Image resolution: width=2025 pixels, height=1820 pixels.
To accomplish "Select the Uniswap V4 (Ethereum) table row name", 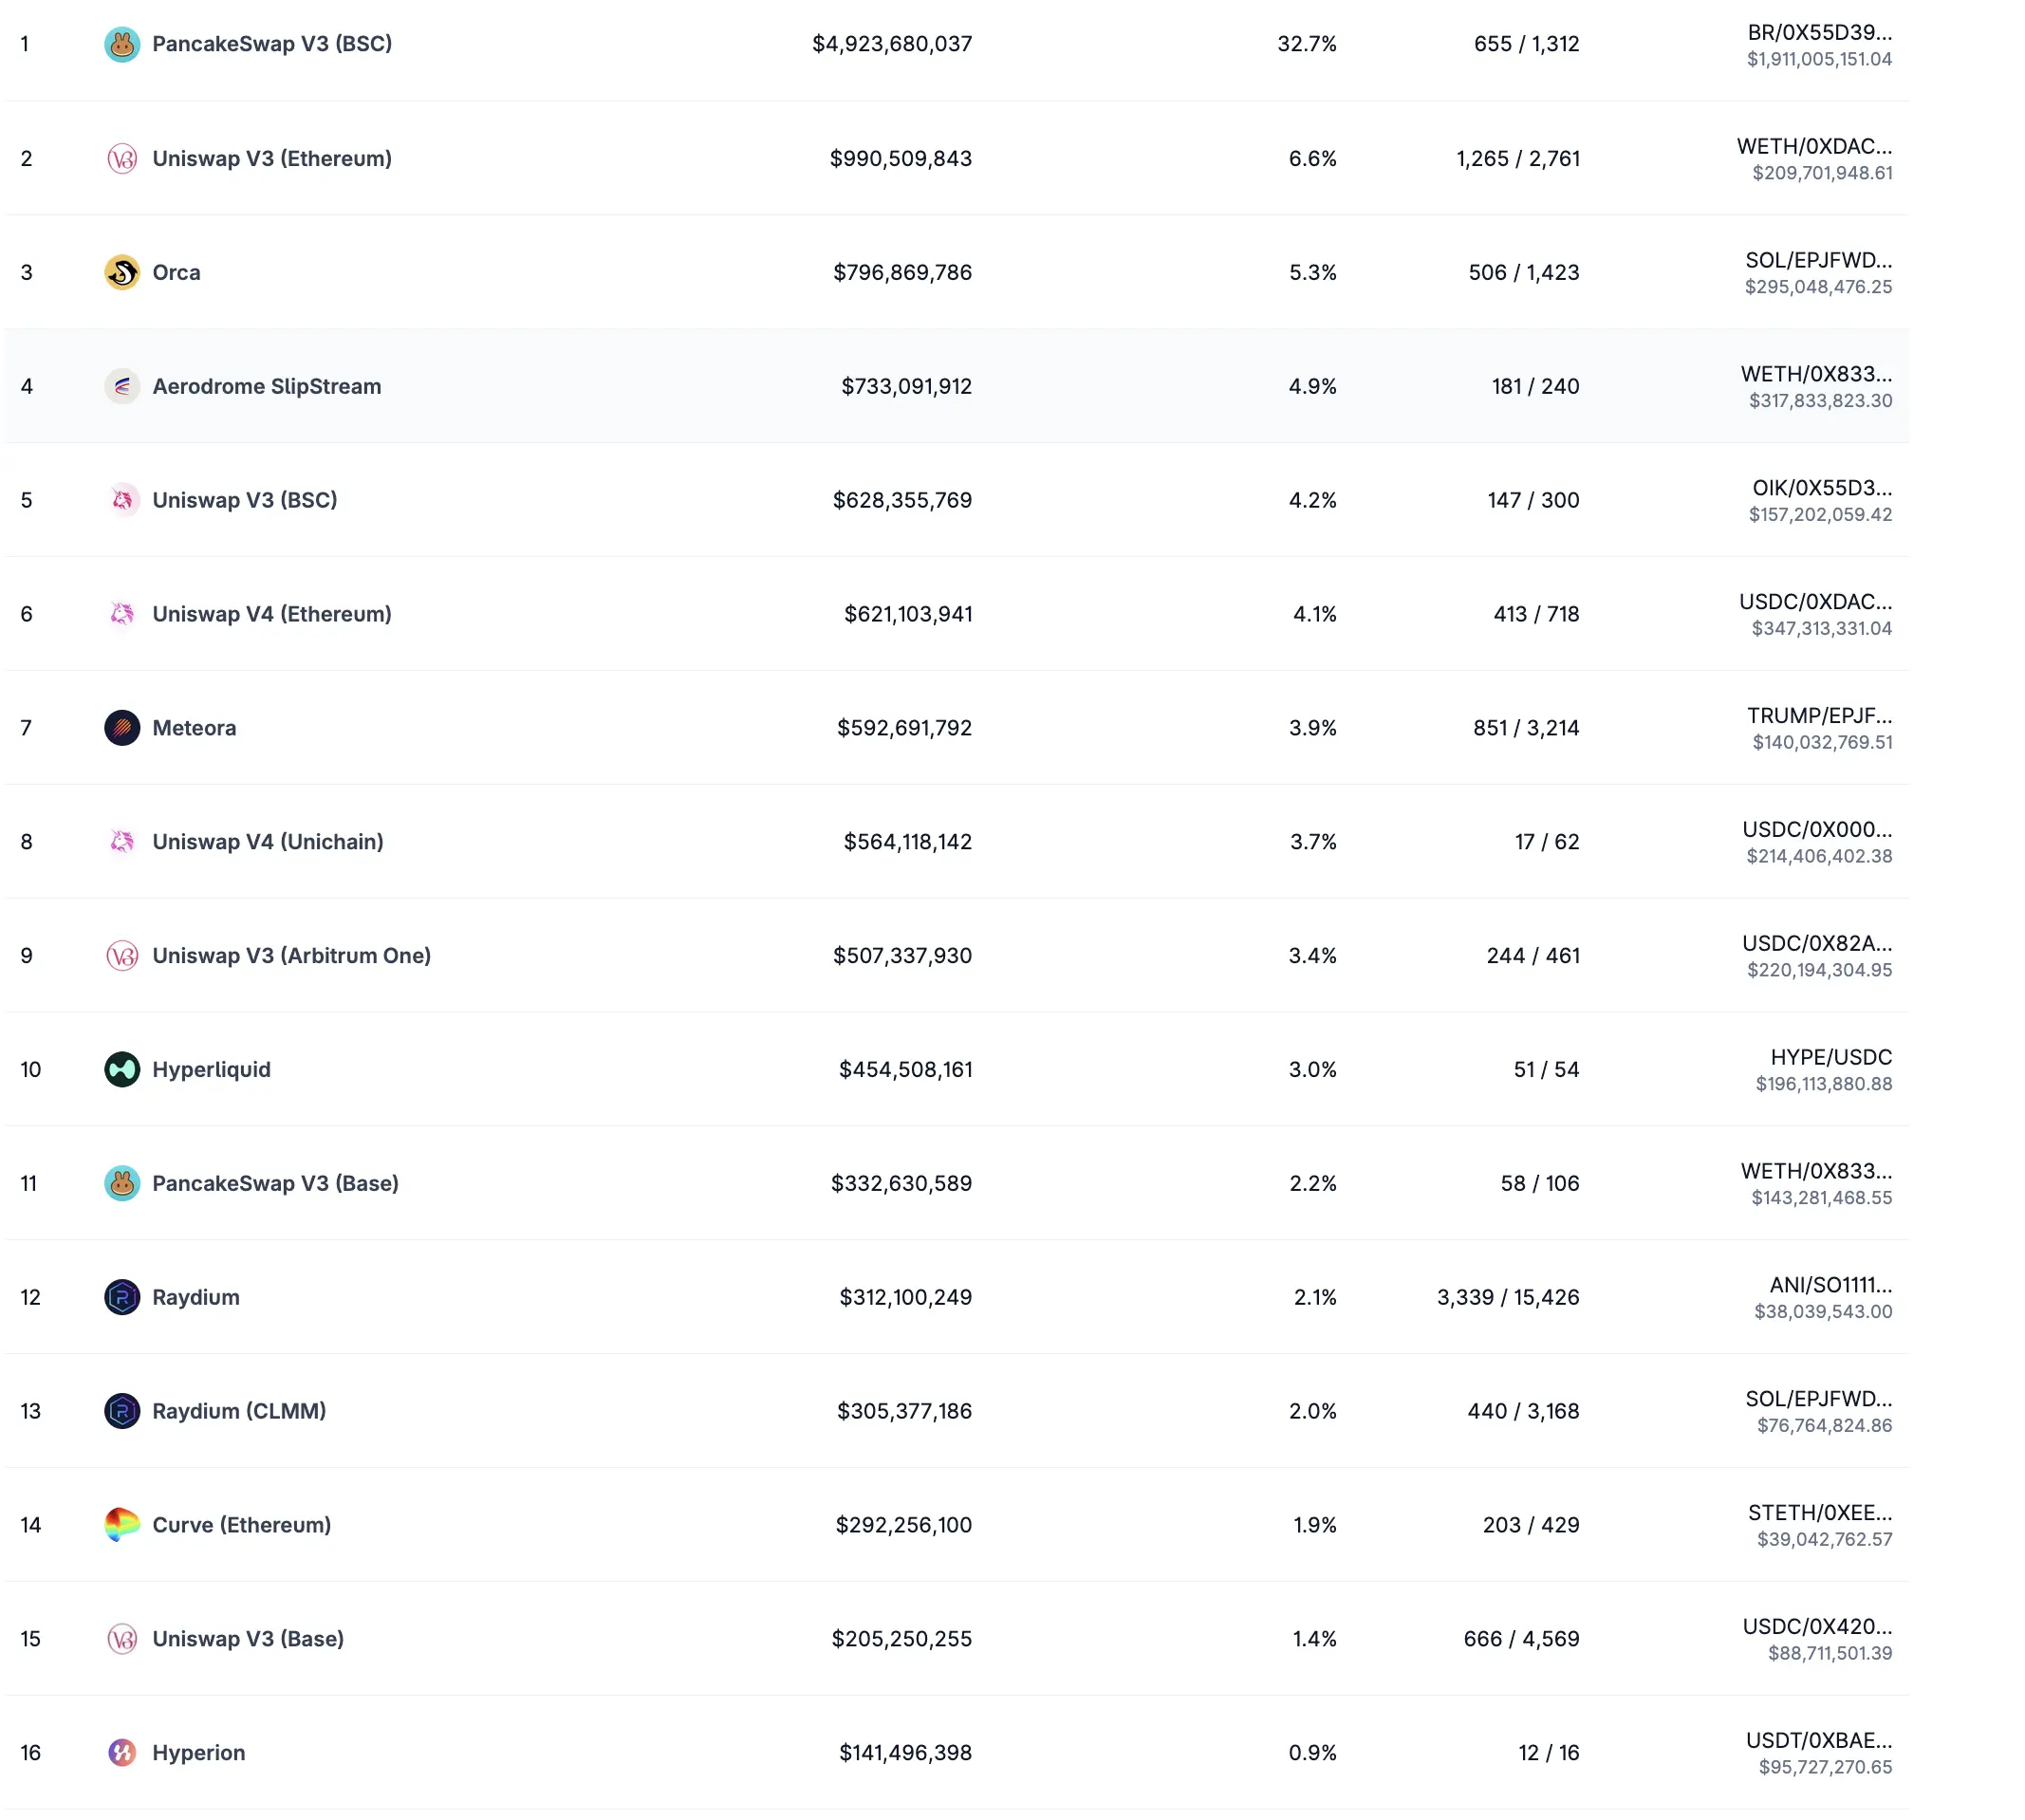I will tap(271, 614).
